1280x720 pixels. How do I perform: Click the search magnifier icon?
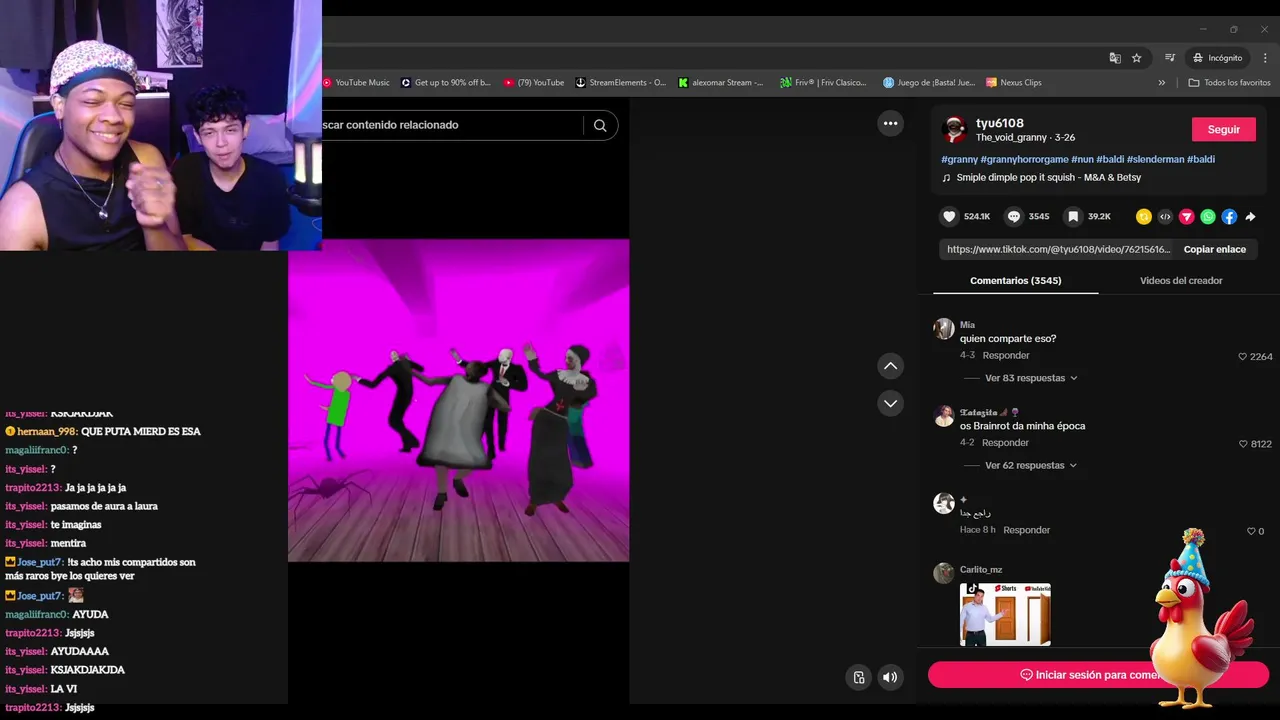point(600,125)
